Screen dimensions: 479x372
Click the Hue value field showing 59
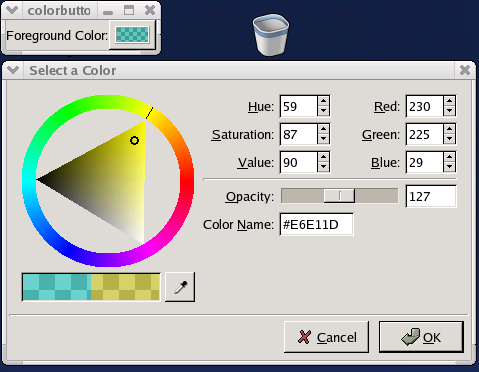click(299, 106)
